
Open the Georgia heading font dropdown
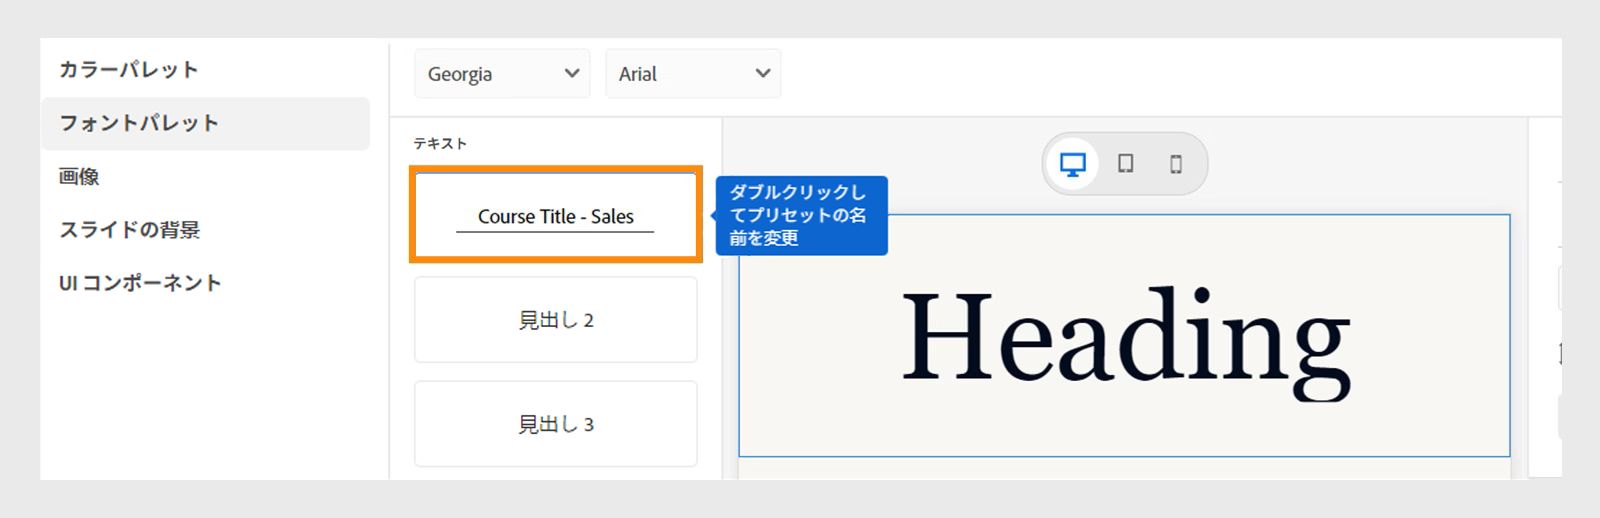coord(502,74)
